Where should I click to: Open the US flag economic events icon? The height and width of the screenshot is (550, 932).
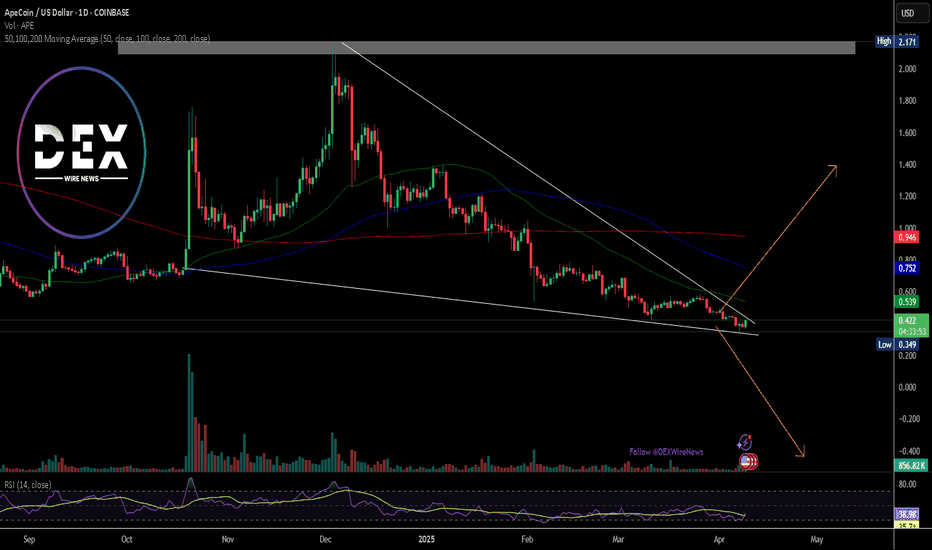pyautogui.click(x=746, y=461)
